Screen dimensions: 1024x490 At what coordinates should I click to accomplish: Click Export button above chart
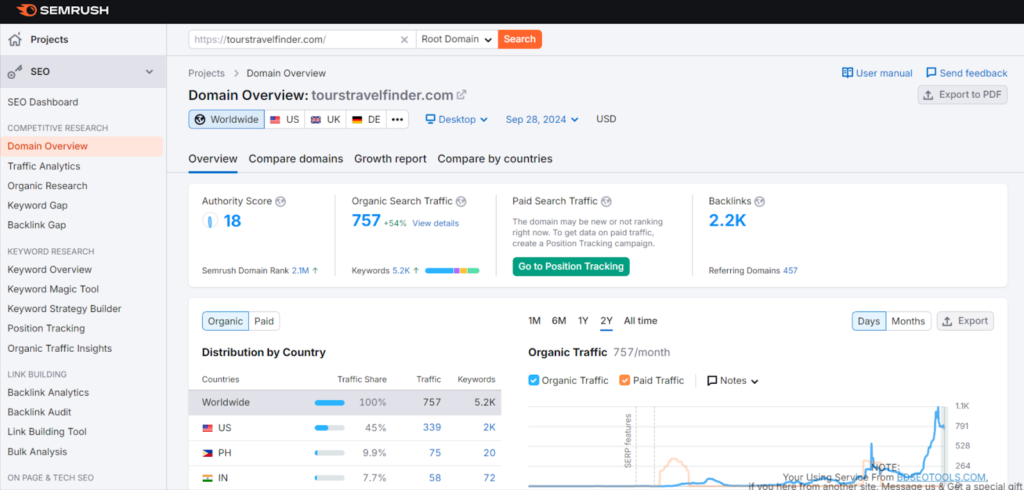coord(965,321)
